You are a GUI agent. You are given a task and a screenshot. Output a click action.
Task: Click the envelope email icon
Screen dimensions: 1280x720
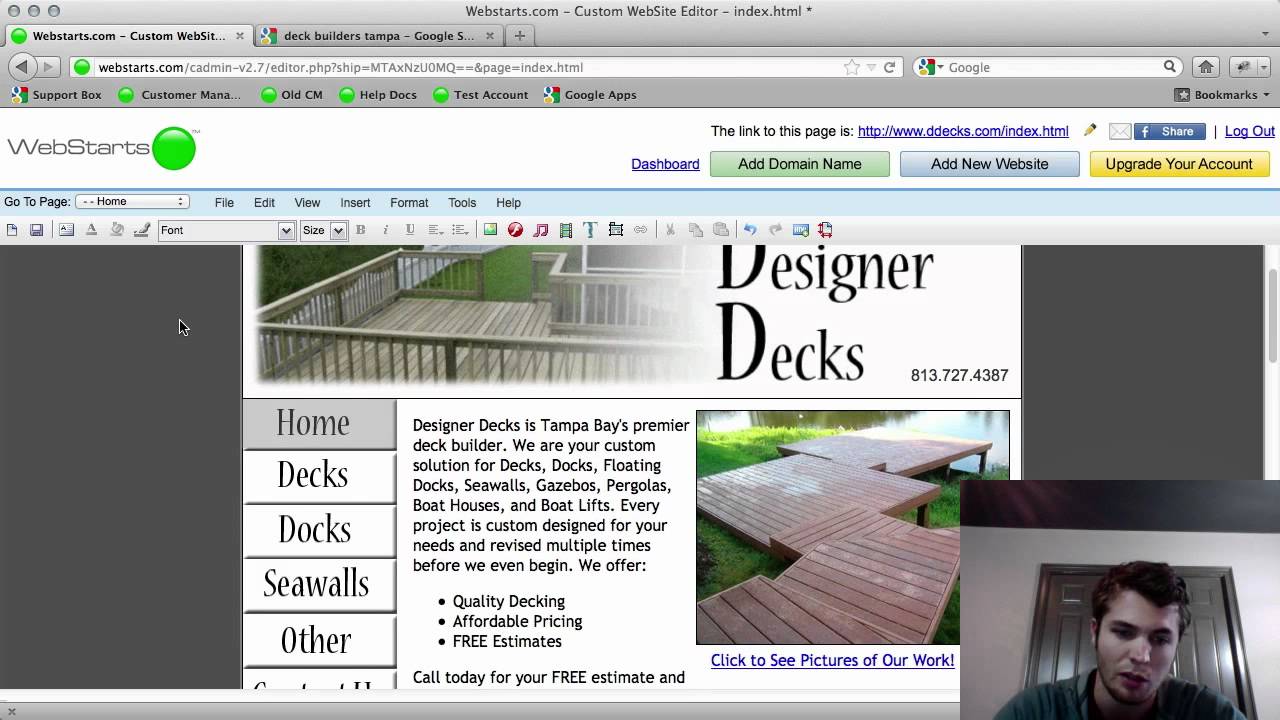tap(1120, 131)
